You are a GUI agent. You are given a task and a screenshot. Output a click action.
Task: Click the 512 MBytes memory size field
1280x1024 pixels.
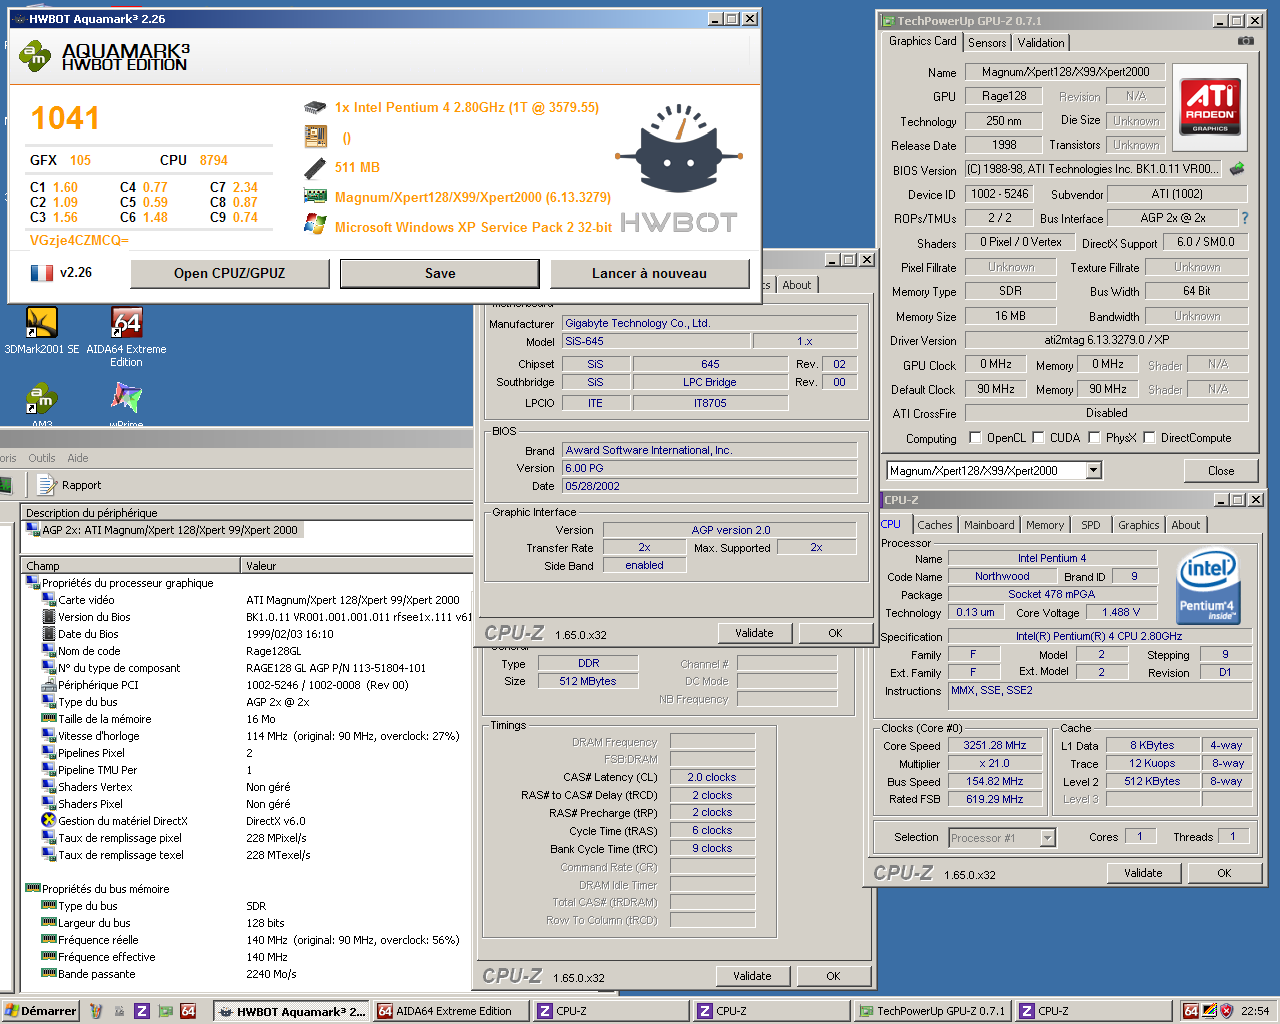pos(588,681)
